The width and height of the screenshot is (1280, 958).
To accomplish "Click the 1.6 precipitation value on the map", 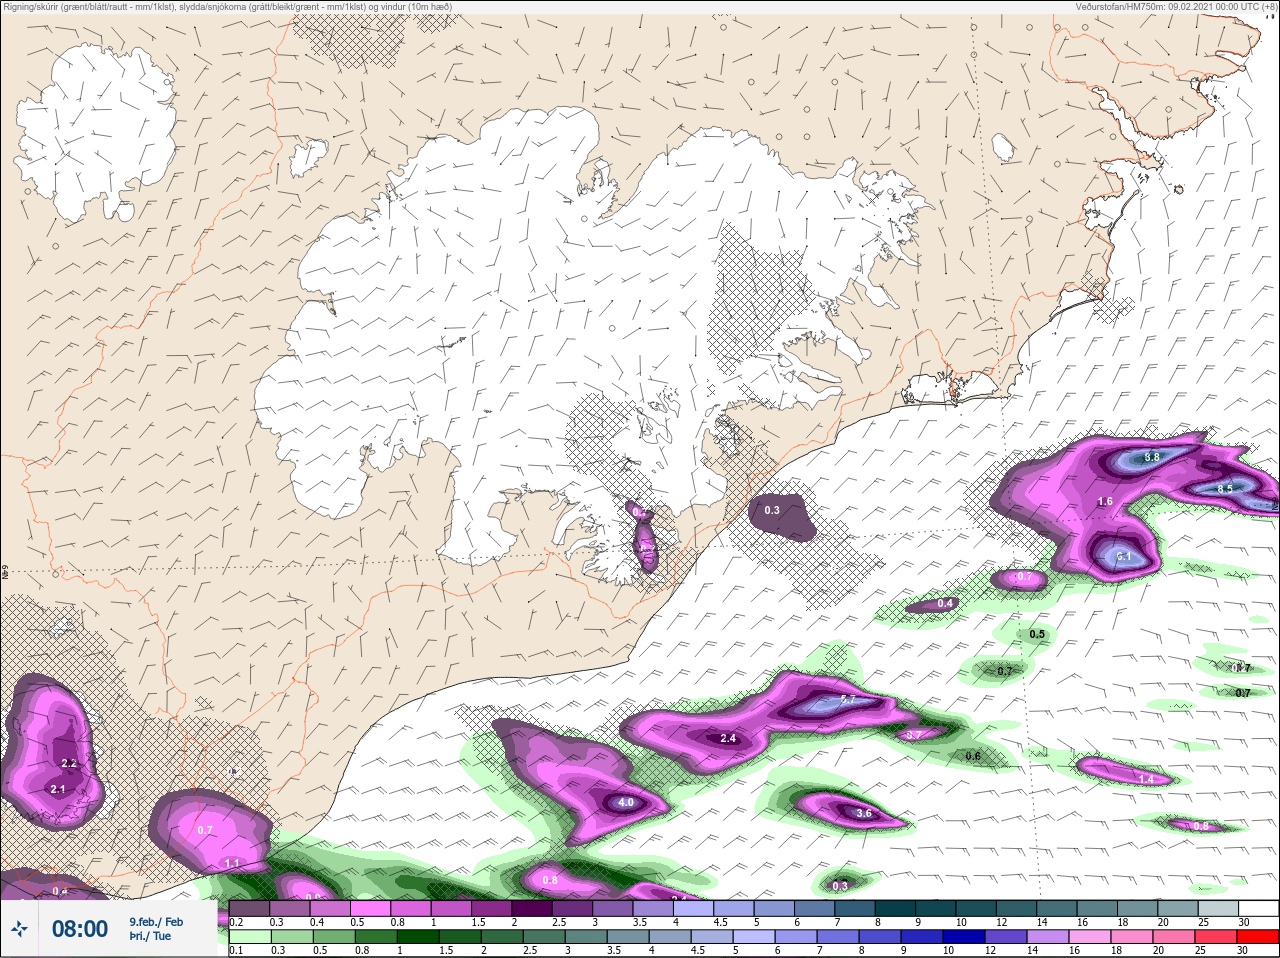I will 1105,502.
